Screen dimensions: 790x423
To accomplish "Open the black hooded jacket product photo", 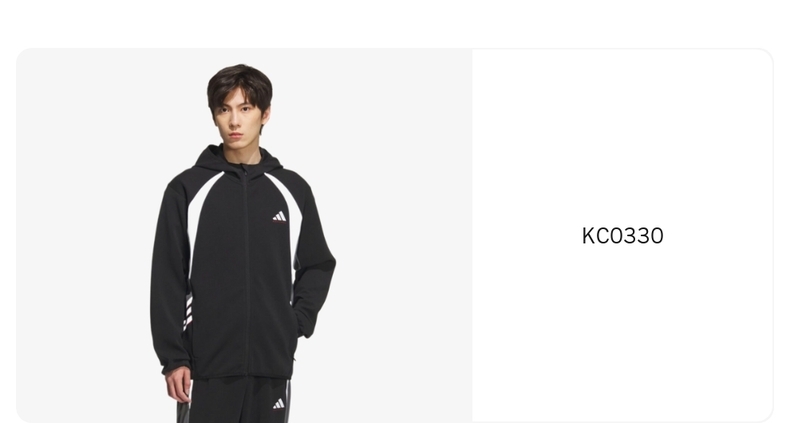I will [x=244, y=236].
